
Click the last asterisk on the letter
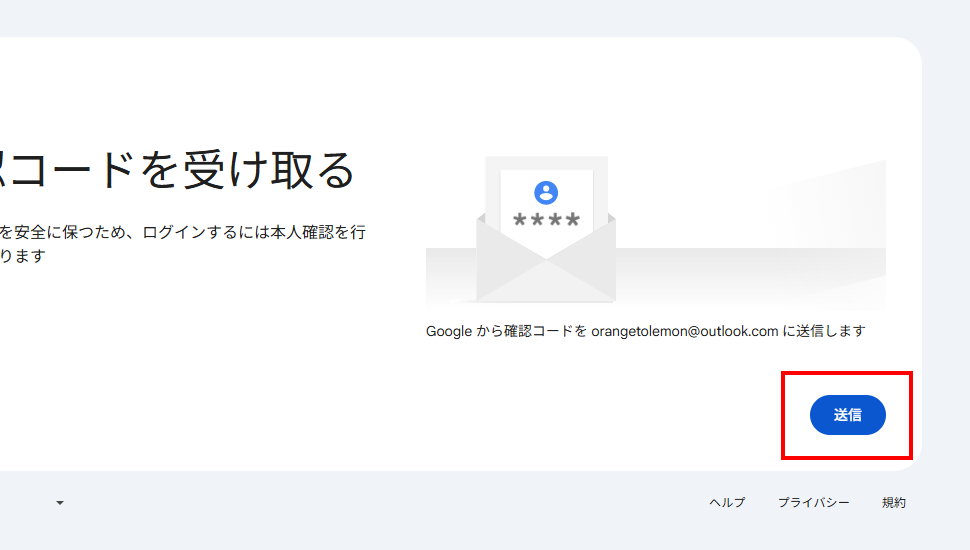[572, 220]
